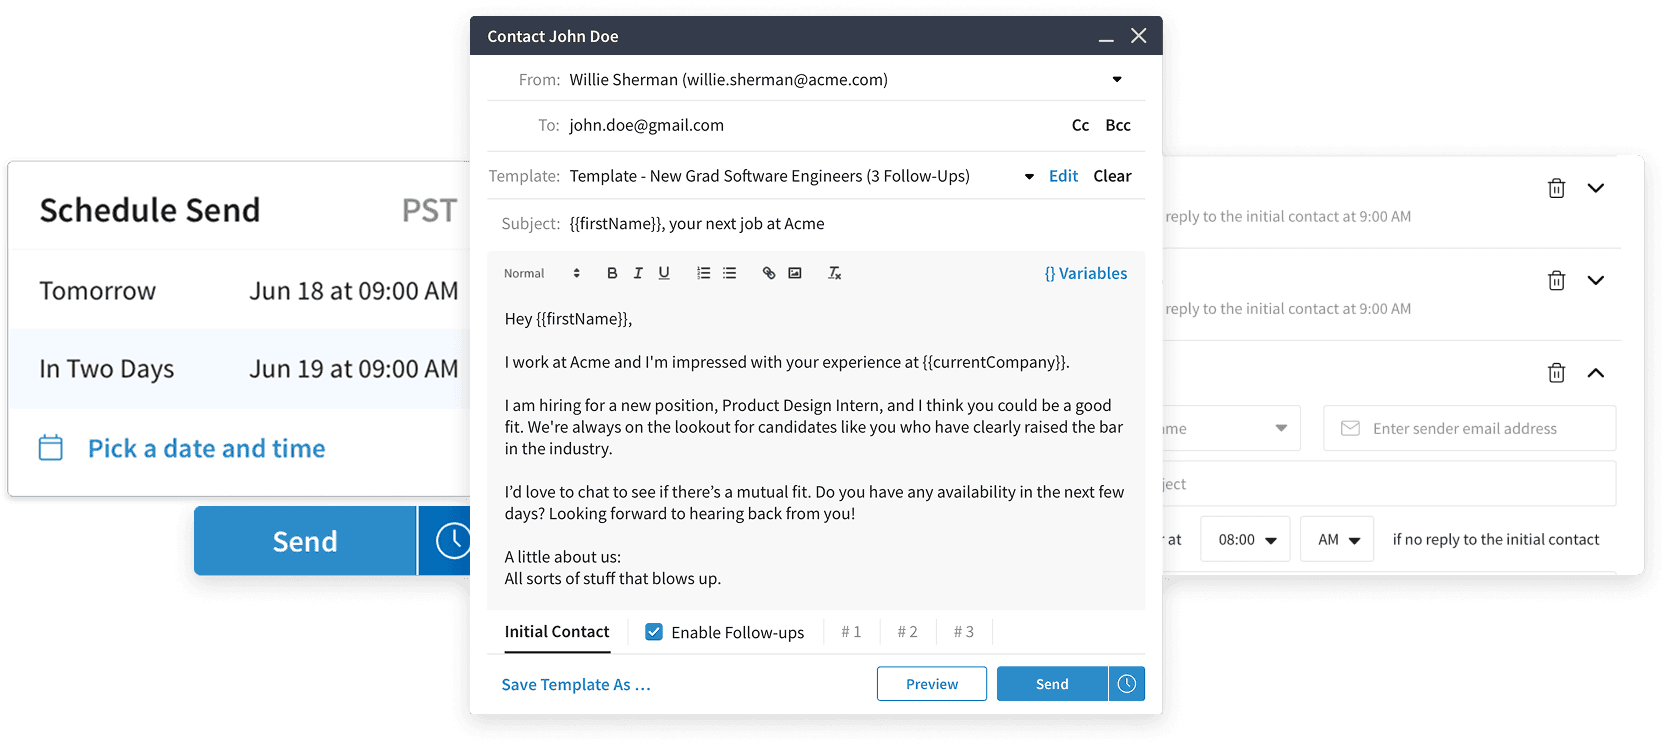Clear text formatting in editor

[x=835, y=273]
